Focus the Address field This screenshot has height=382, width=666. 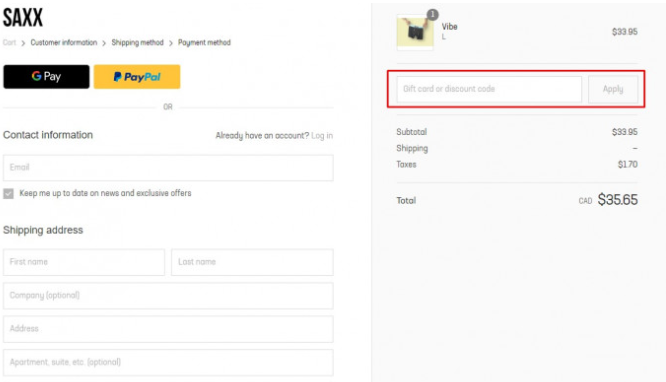click(168, 329)
